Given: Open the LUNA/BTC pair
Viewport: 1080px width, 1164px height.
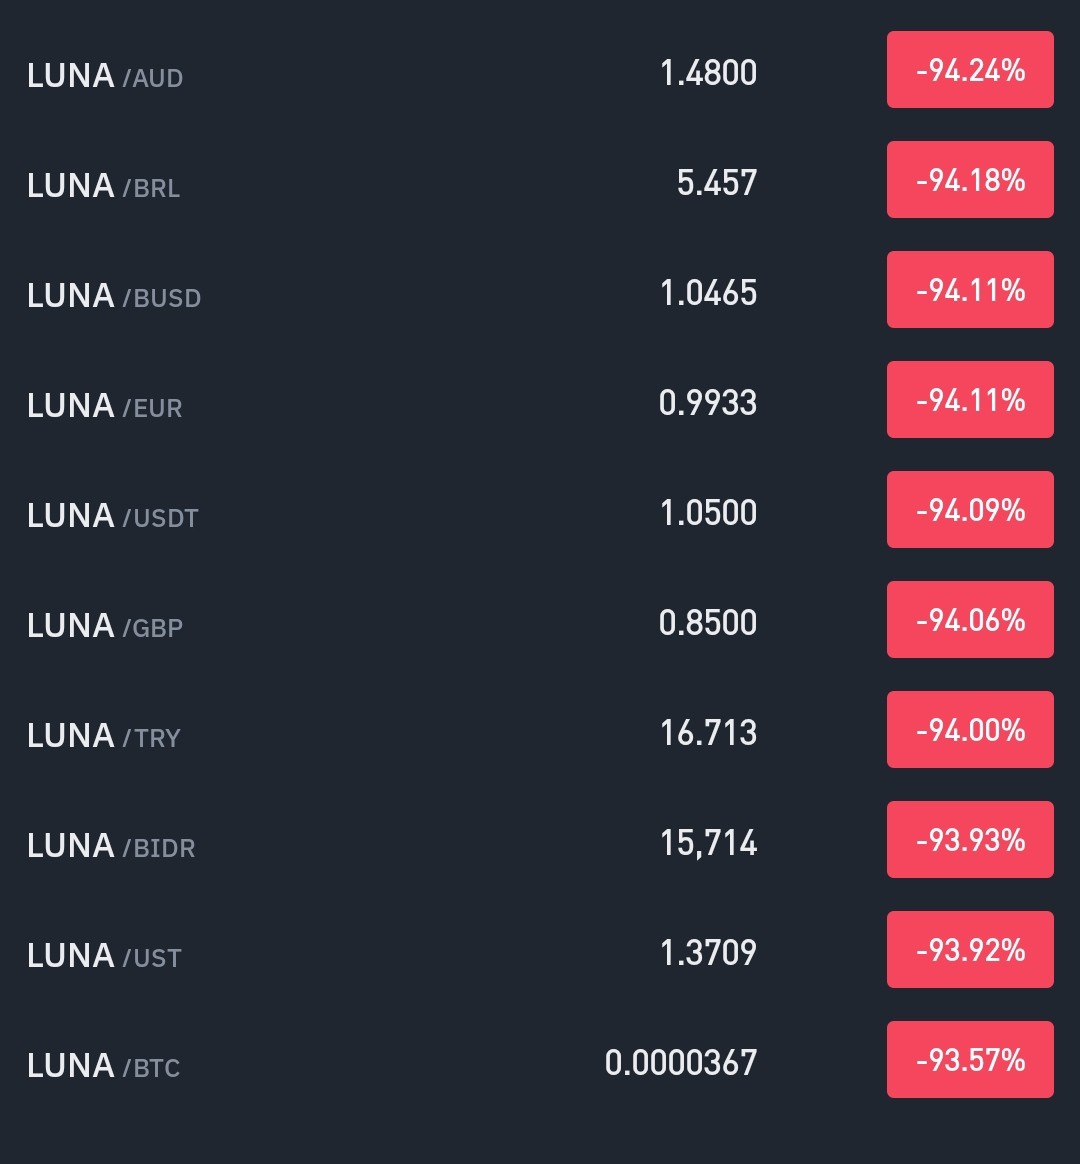Looking at the screenshot, I should (540, 1059).
